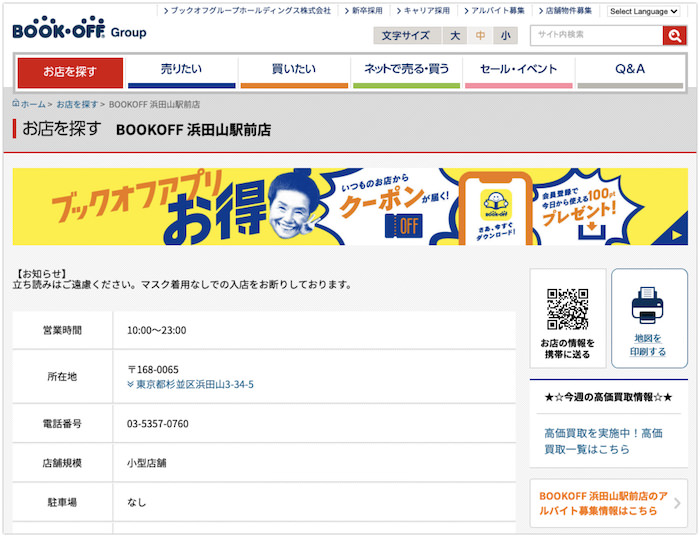Click 地図を印刷する link
The width and height of the screenshot is (700, 537).
(x=648, y=345)
